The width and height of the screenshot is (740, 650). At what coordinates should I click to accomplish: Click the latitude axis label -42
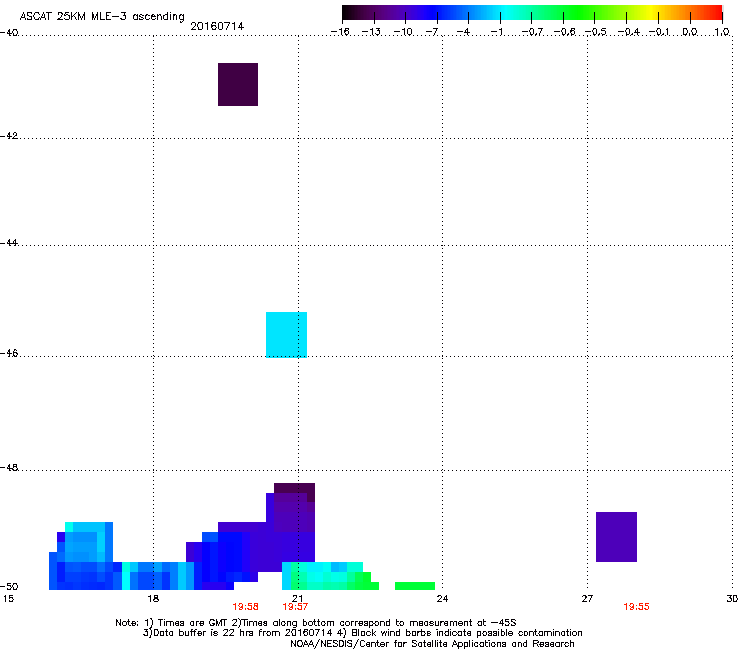pyautogui.click(x=9, y=135)
